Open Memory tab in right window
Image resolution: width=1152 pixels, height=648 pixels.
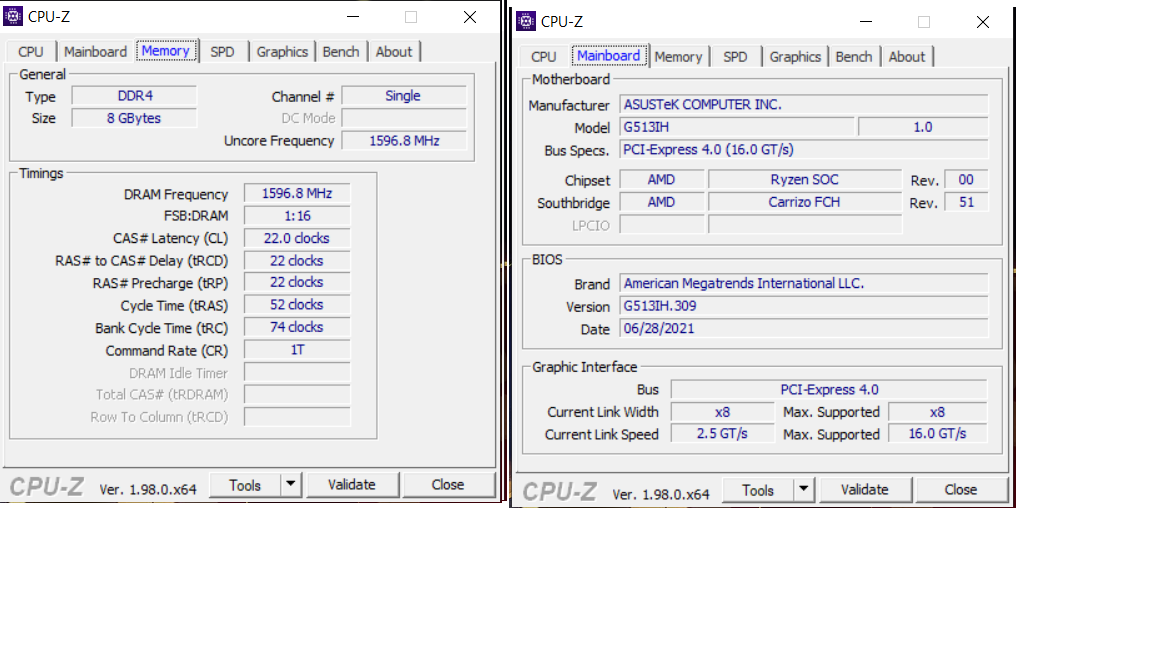click(x=678, y=57)
